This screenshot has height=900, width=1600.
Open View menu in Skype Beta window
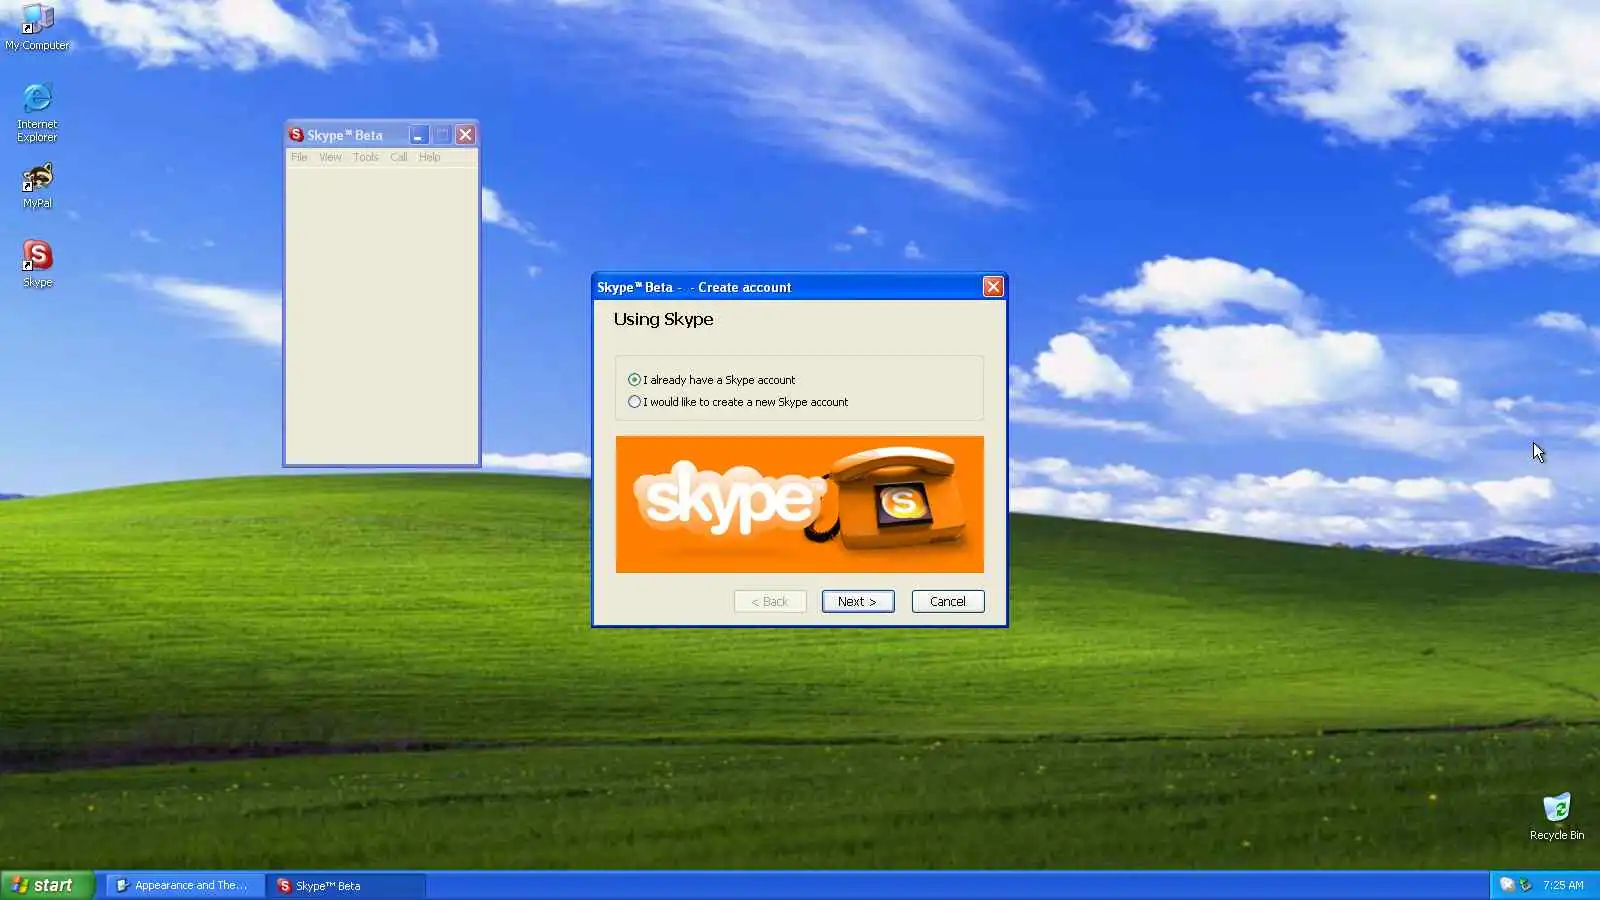coord(330,157)
